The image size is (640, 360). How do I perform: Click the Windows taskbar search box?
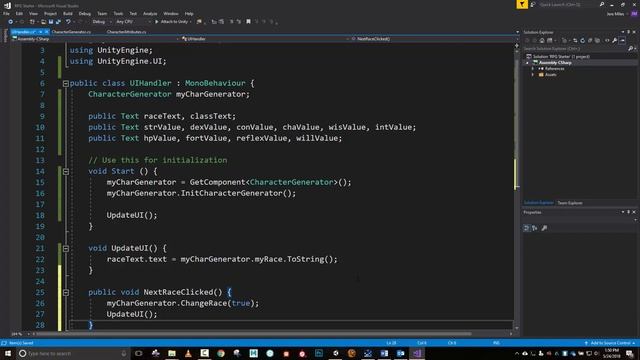[73, 353]
